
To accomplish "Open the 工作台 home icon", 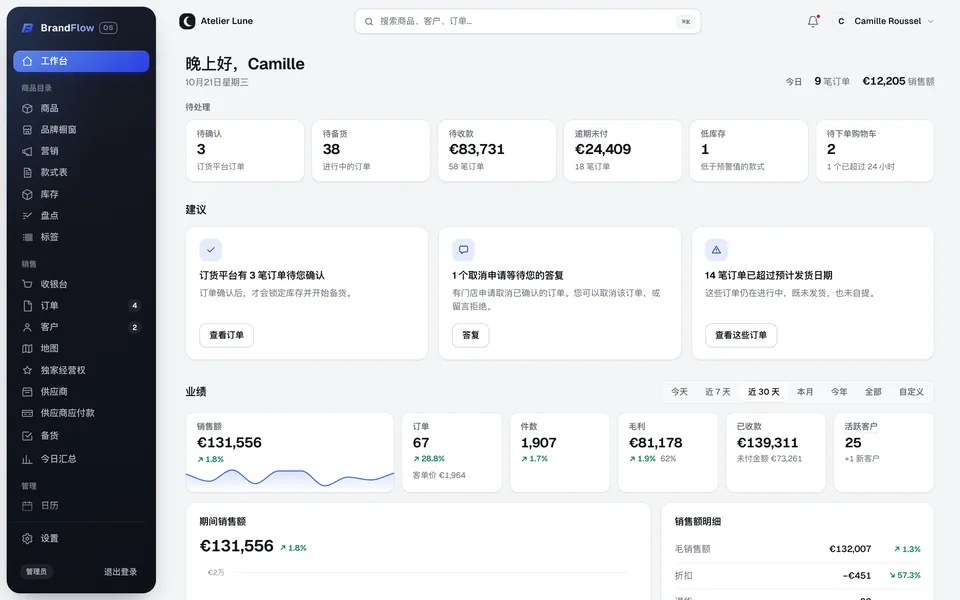I will (x=27, y=61).
